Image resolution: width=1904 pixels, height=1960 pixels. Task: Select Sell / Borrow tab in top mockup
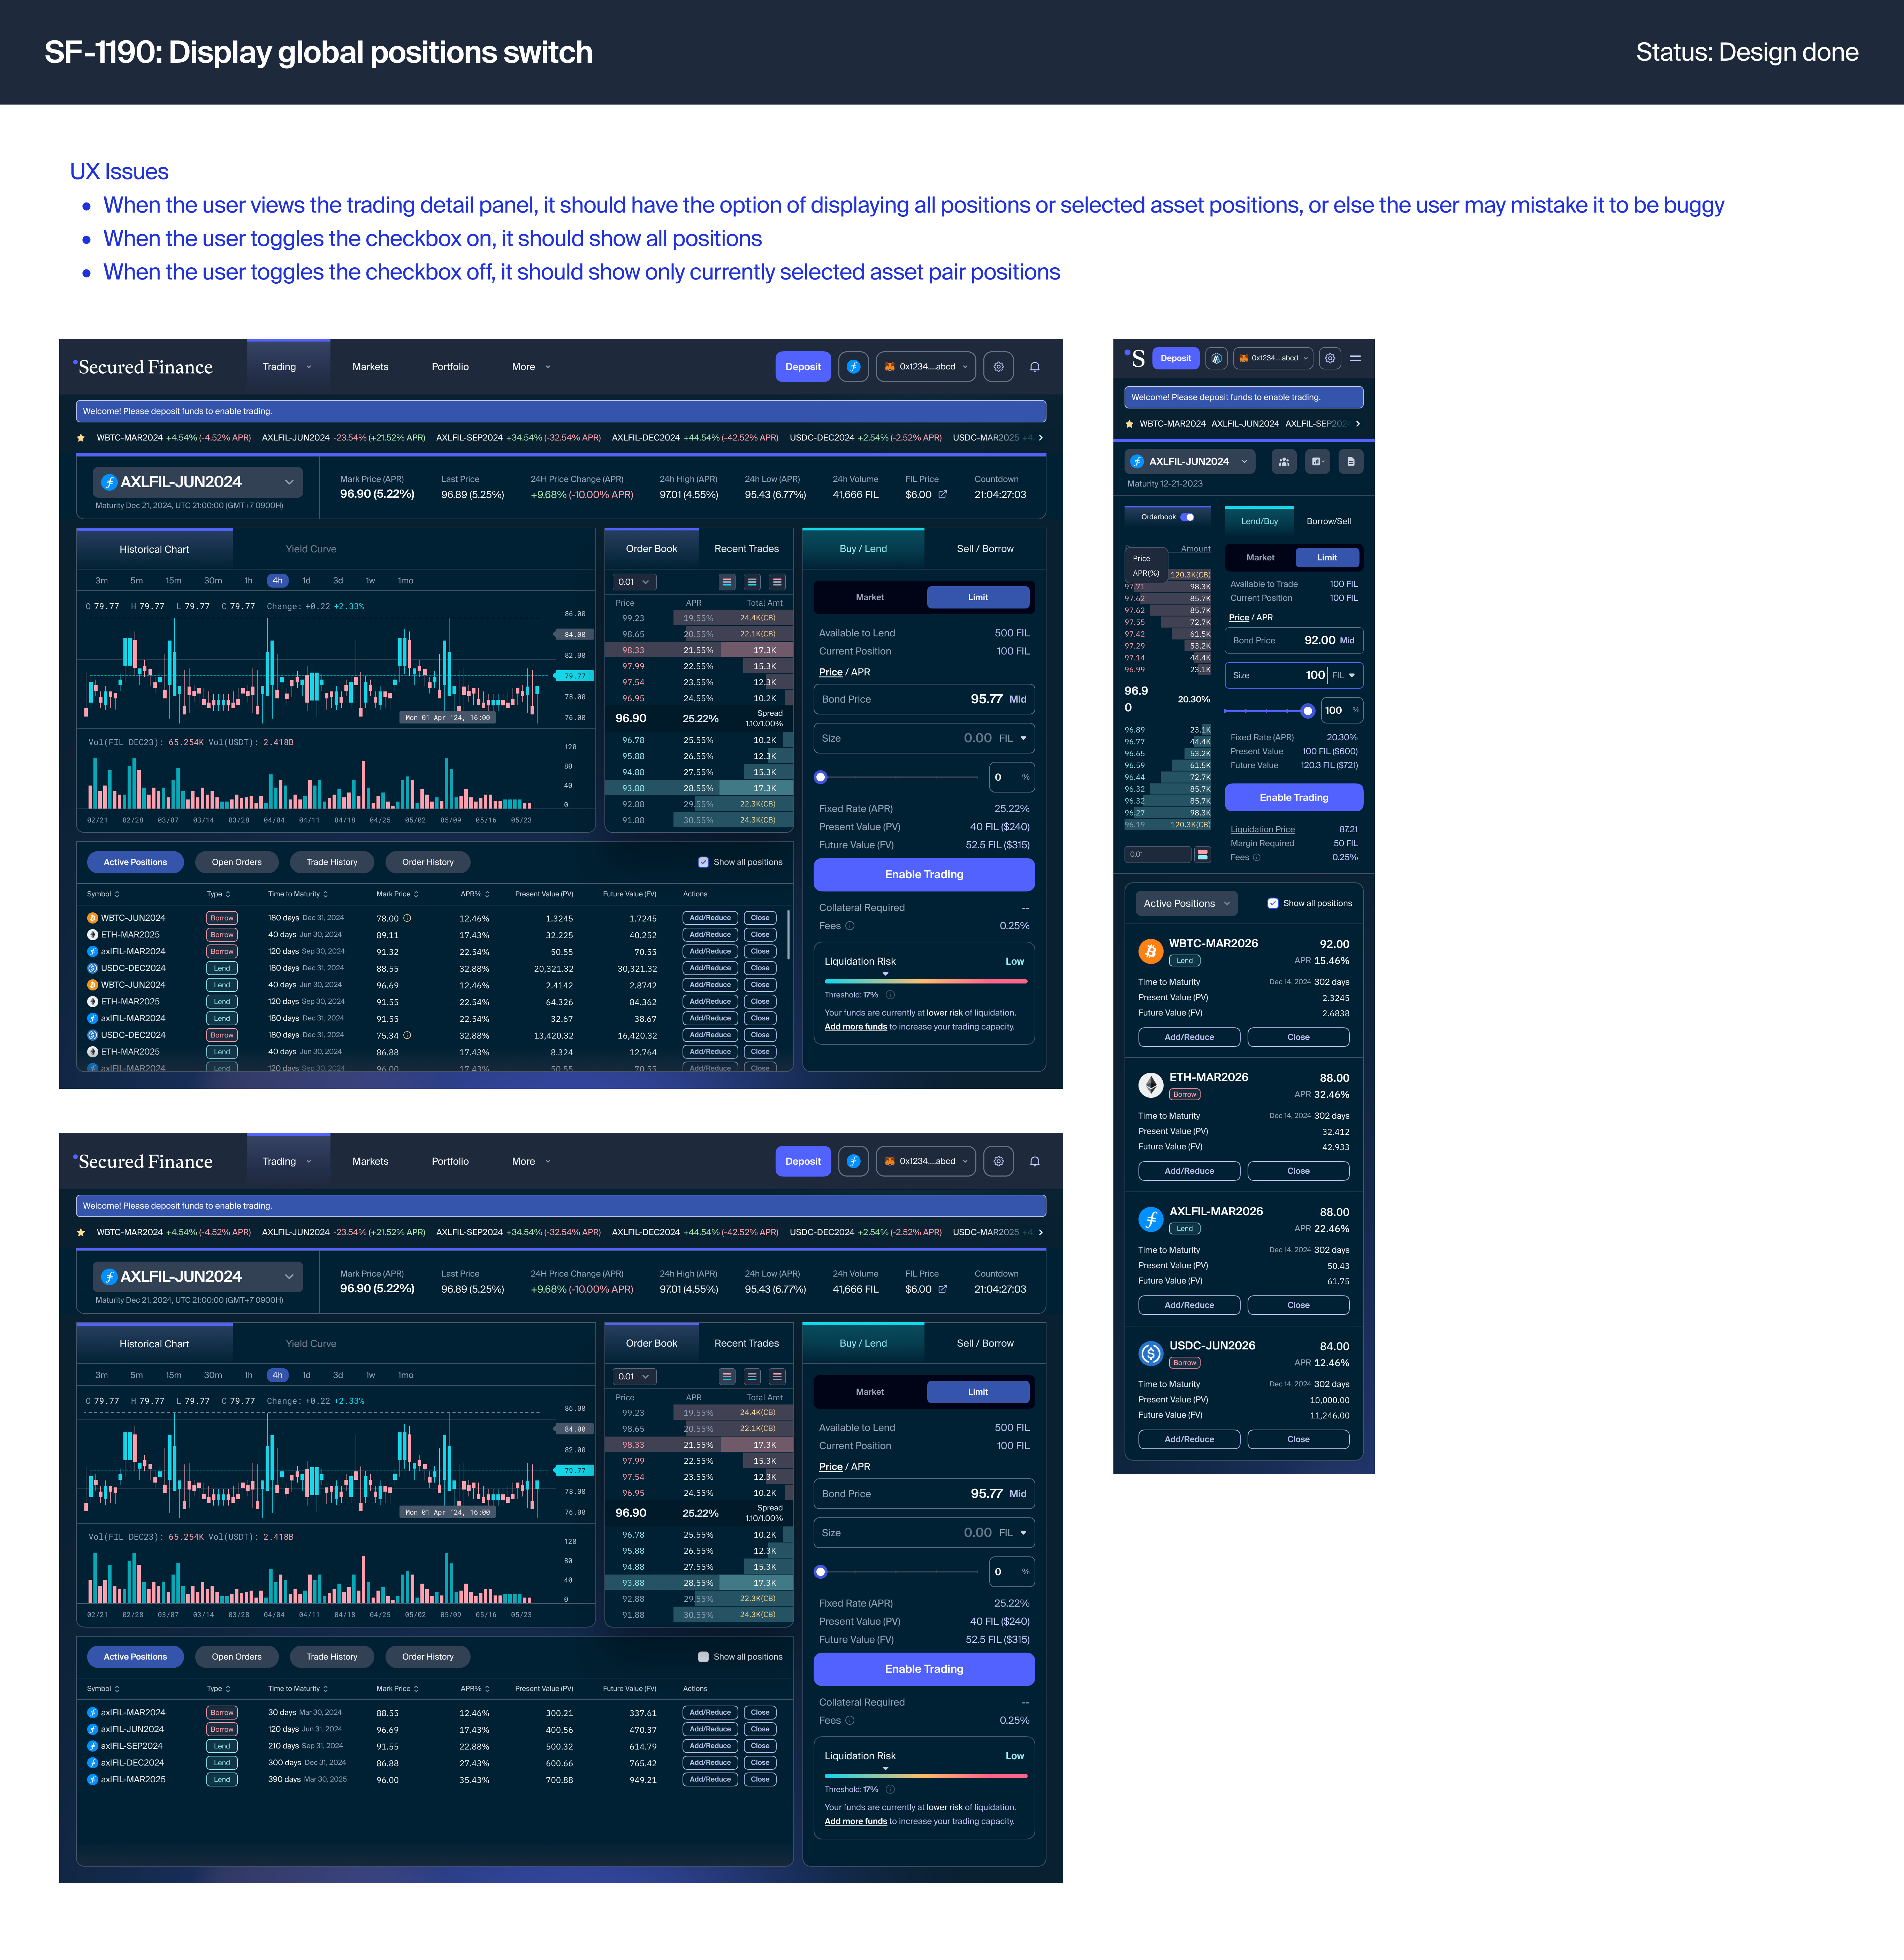point(985,549)
